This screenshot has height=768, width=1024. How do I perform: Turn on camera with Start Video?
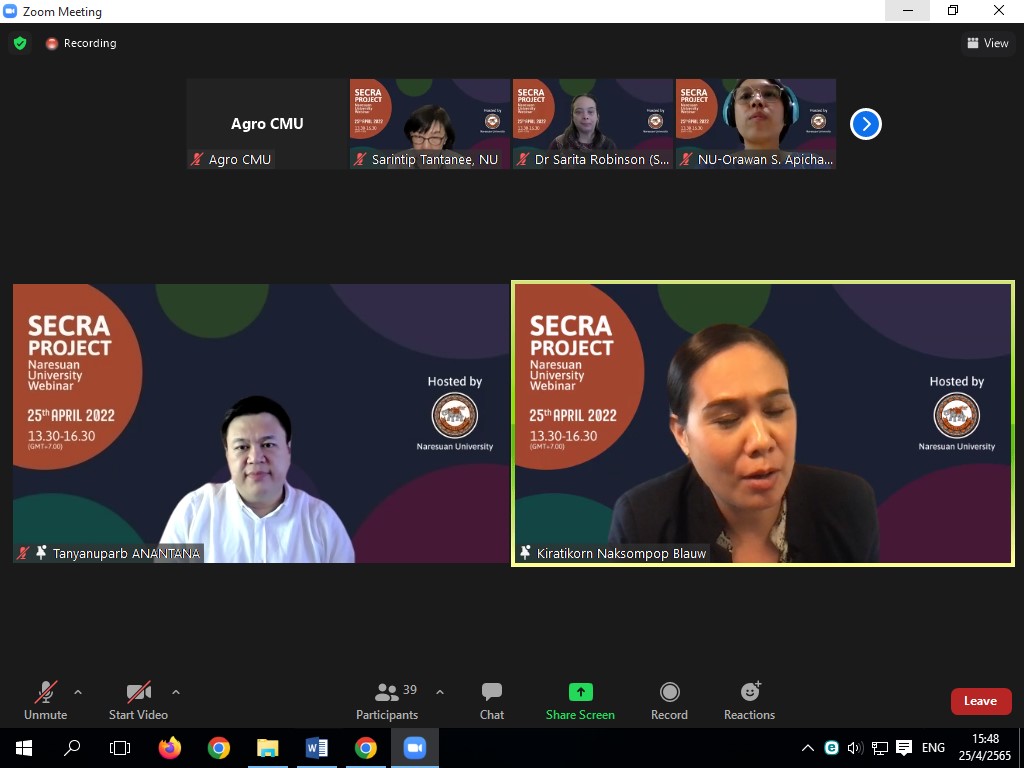point(138,701)
